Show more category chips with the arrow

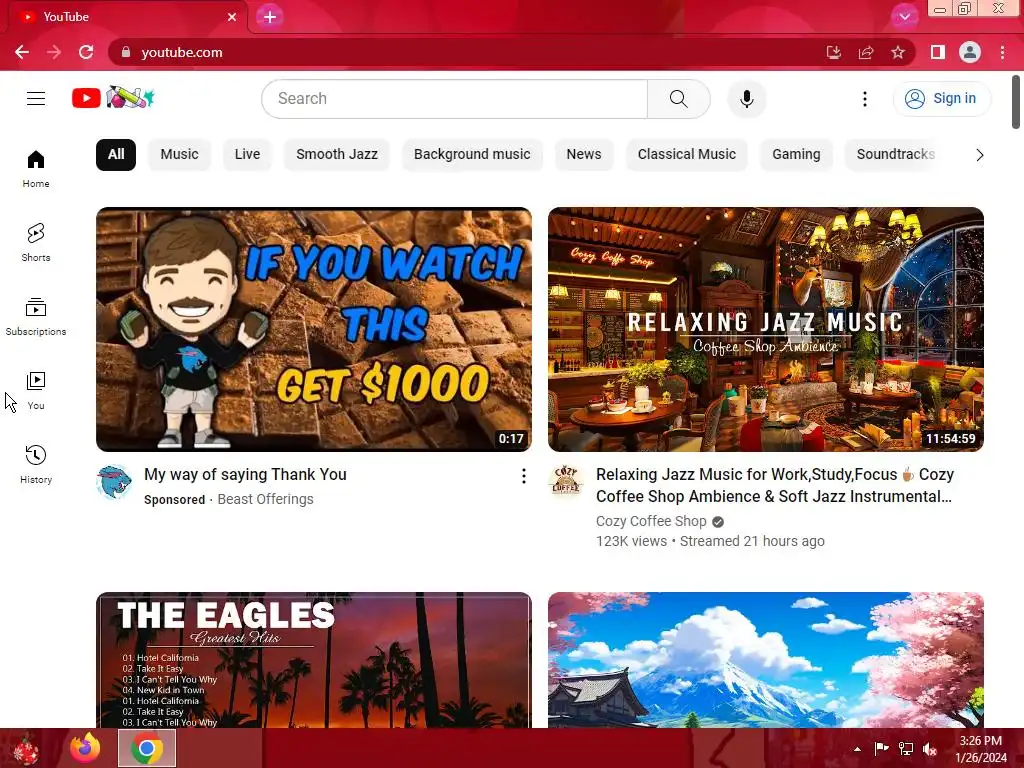tap(979, 155)
